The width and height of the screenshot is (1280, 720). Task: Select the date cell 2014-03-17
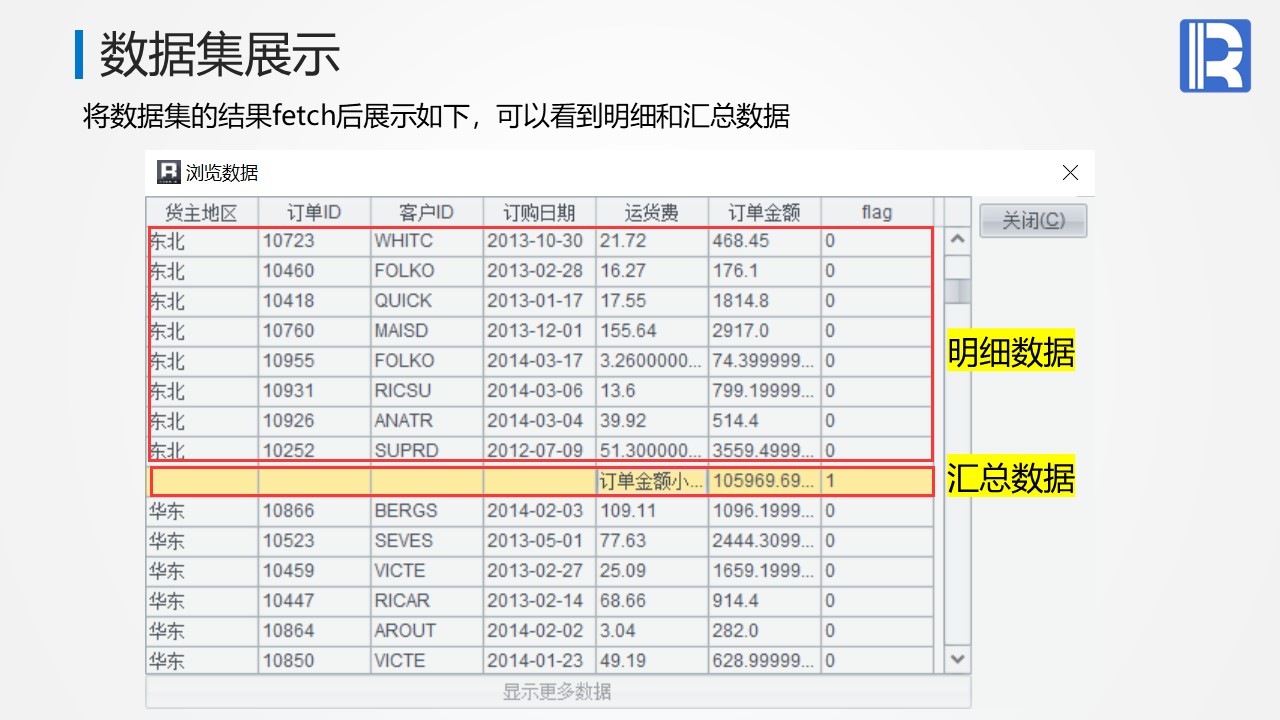pos(540,361)
